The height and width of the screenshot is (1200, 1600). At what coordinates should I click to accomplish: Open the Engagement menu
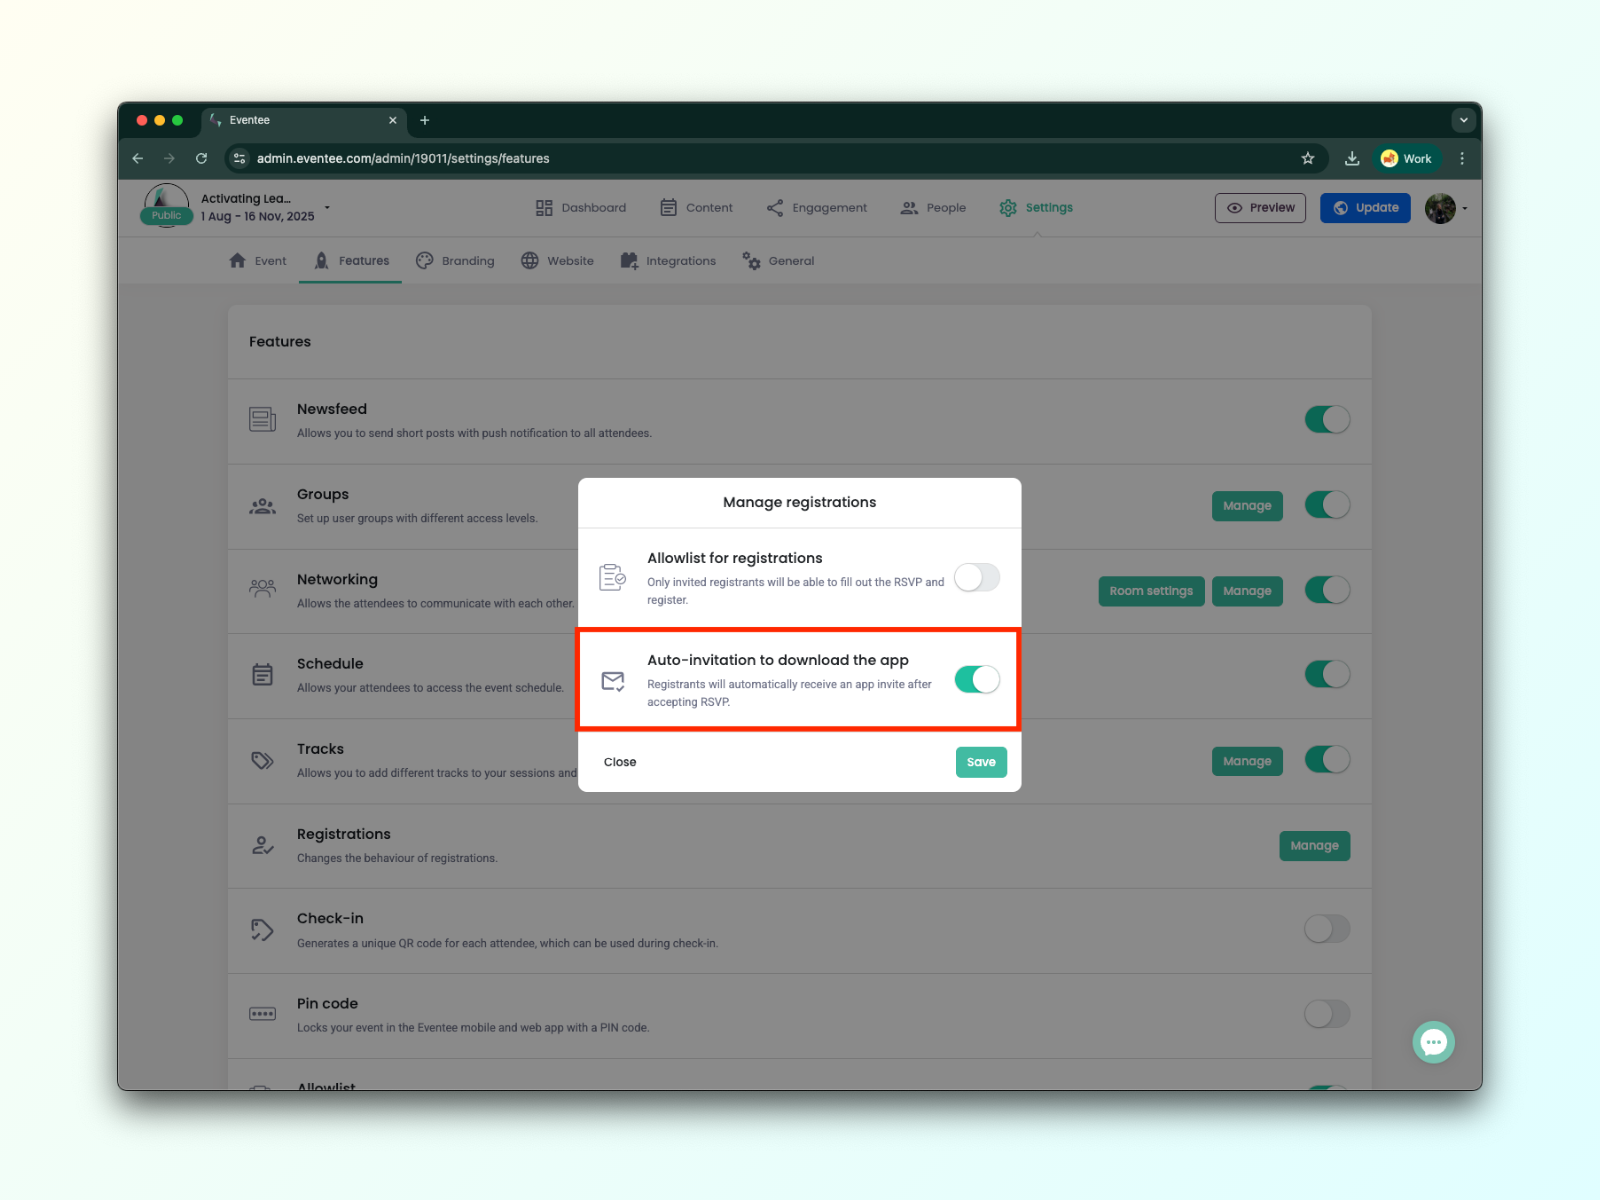pos(817,208)
